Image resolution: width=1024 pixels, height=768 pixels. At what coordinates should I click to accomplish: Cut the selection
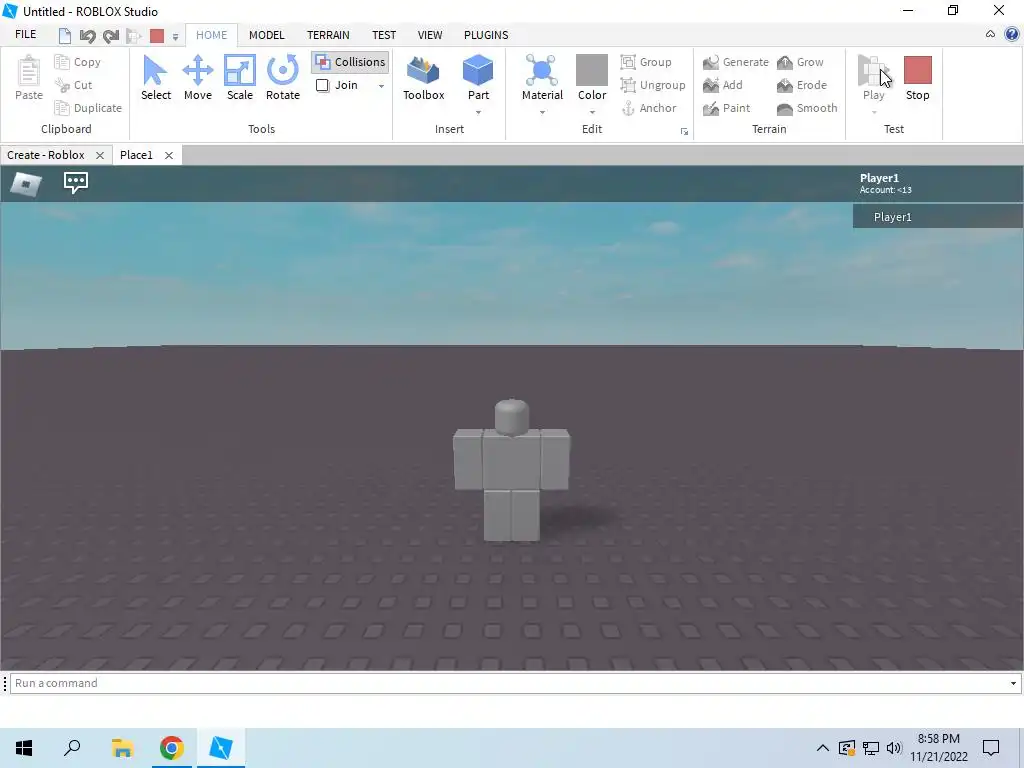tap(74, 85)
